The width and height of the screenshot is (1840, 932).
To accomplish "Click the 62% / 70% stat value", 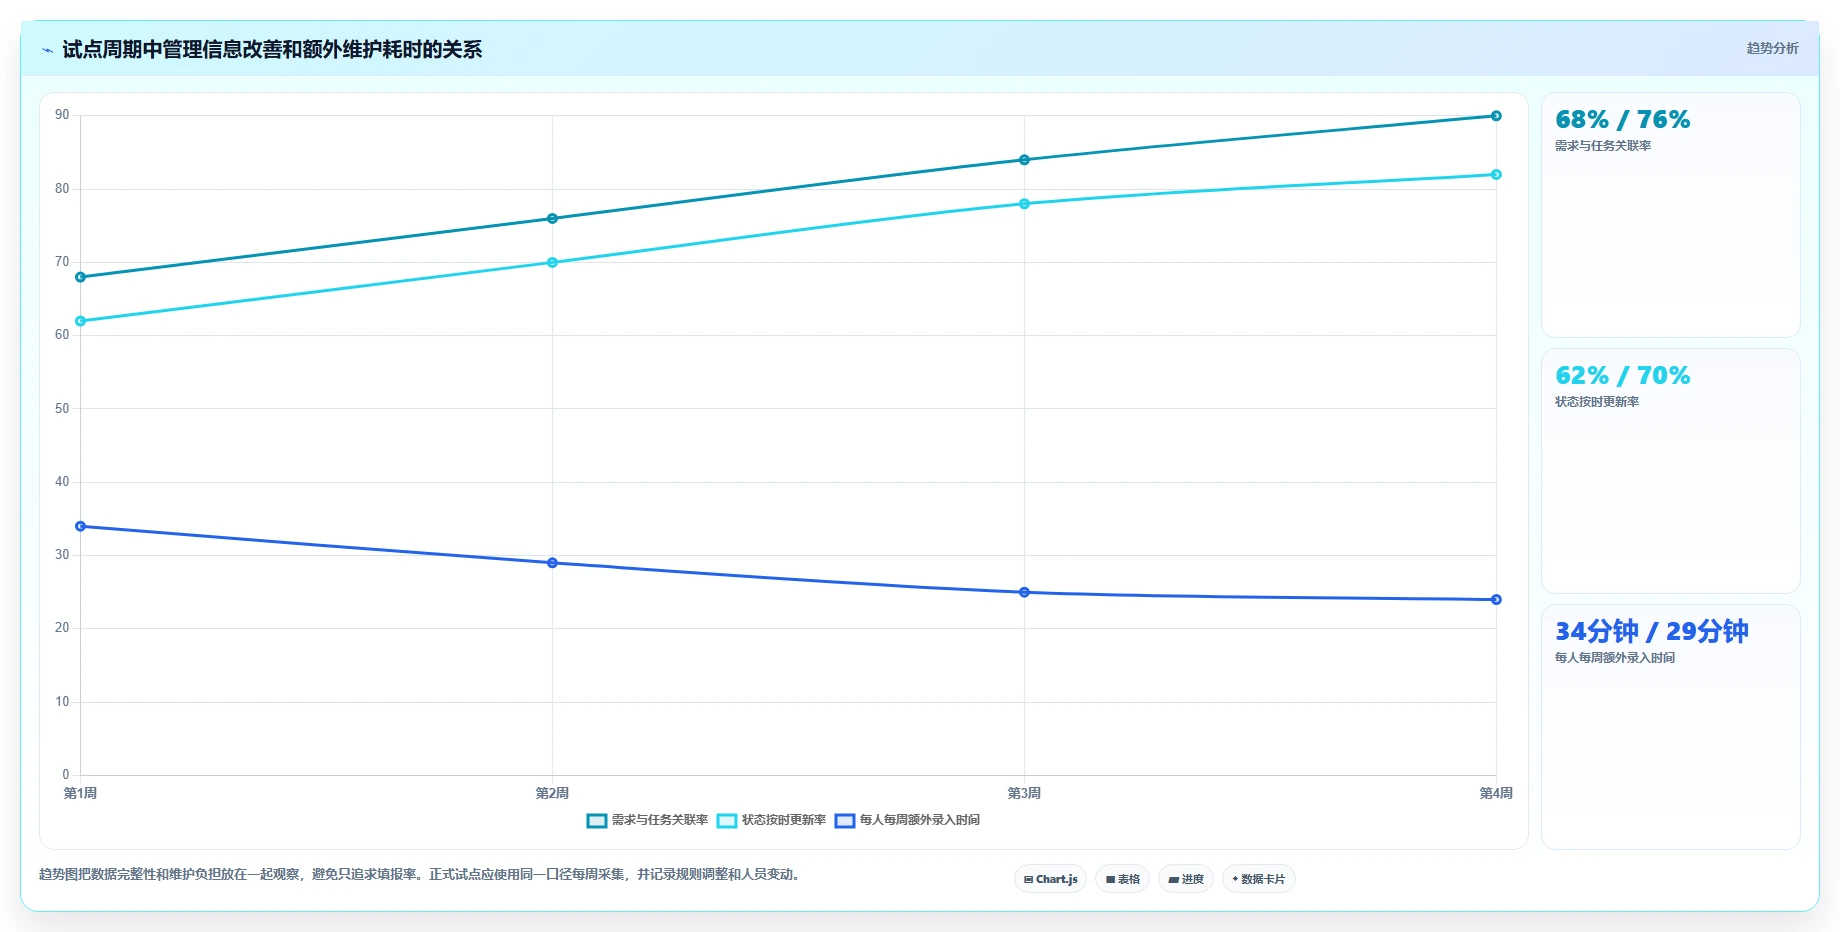I will pos(1623,376).
